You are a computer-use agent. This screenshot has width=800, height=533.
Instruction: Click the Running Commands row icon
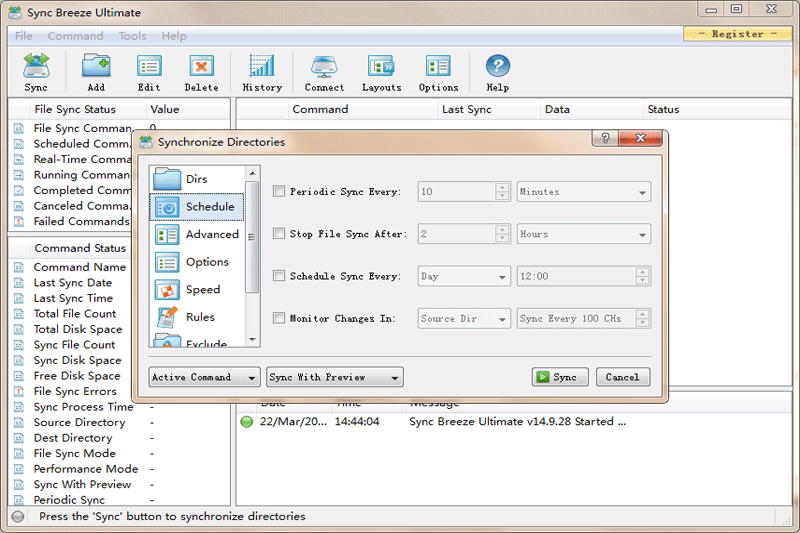point(19,175)
